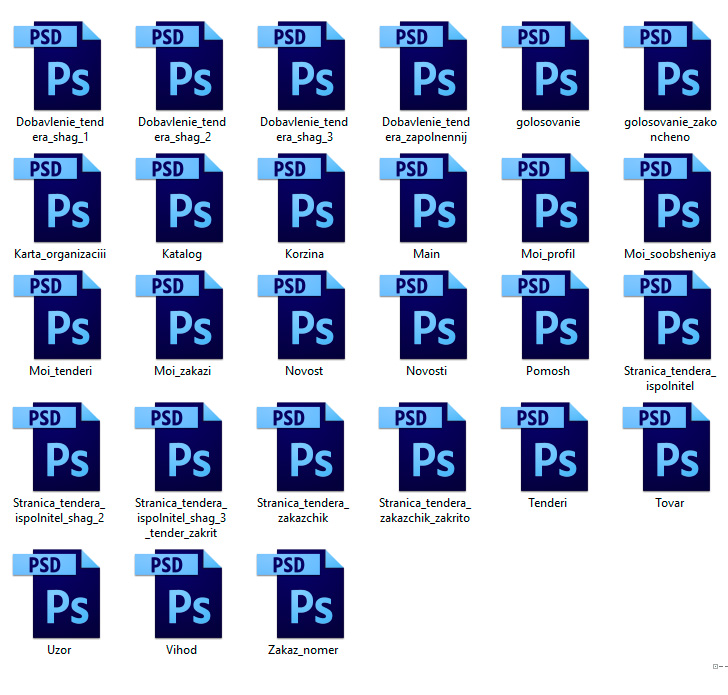Click the PSD icon labeled only golosovanie

(546, 65)
